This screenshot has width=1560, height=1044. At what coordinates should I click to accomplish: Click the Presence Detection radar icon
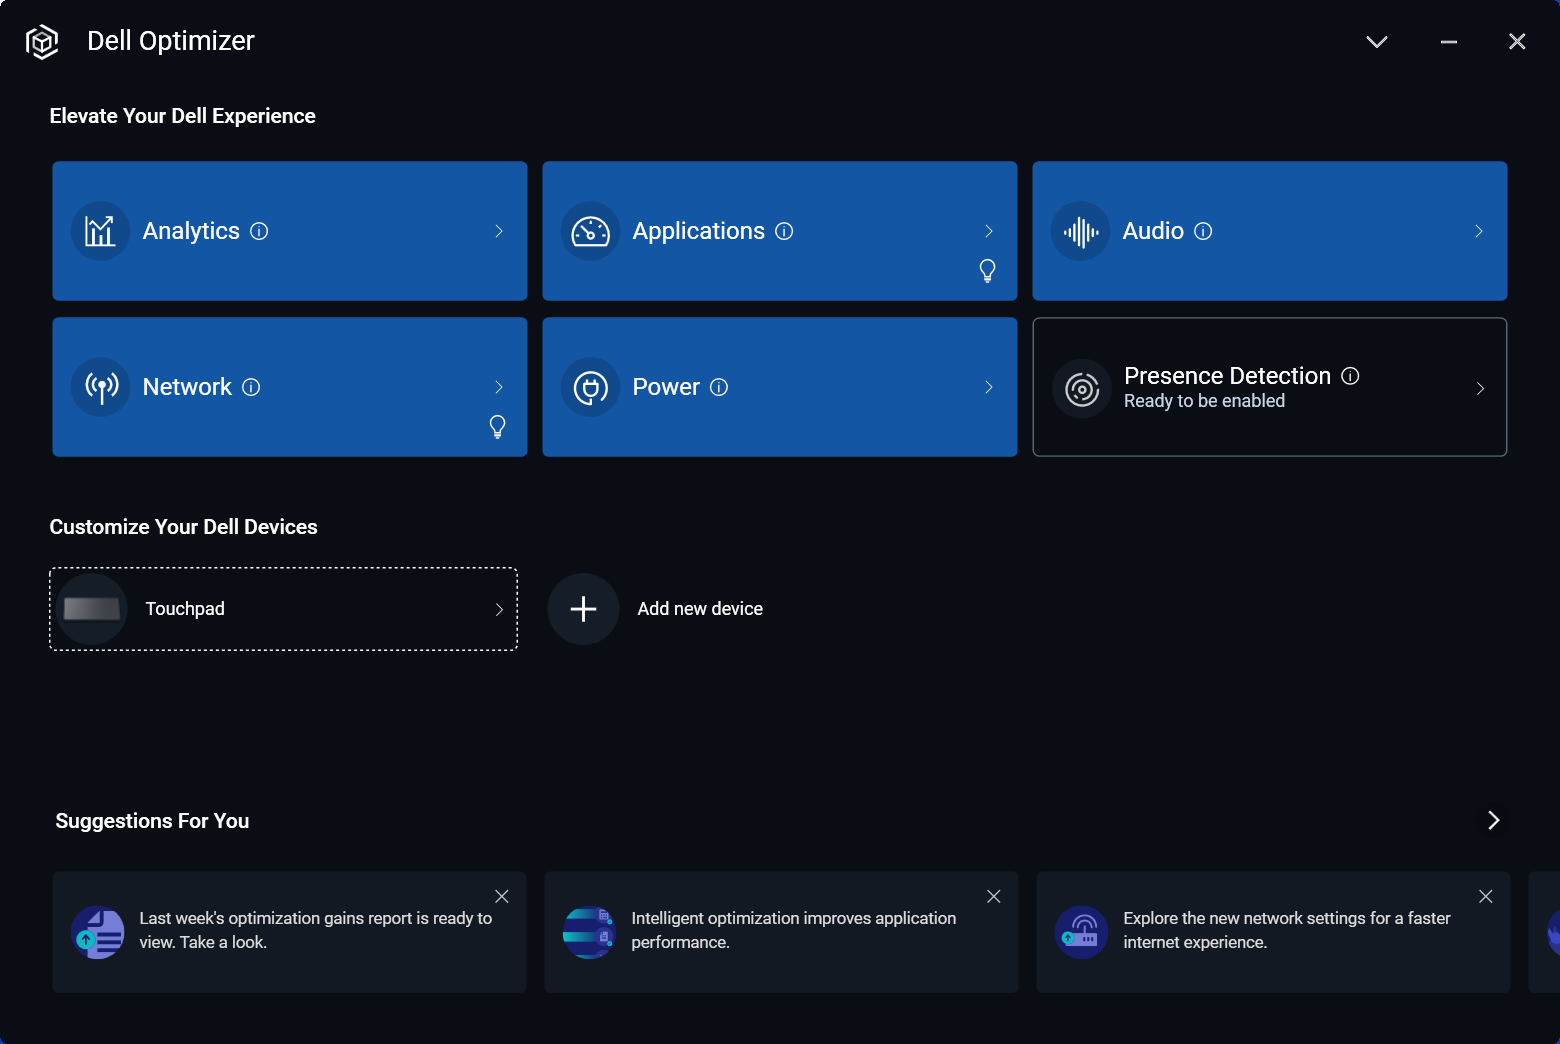tap(1082, 388)
